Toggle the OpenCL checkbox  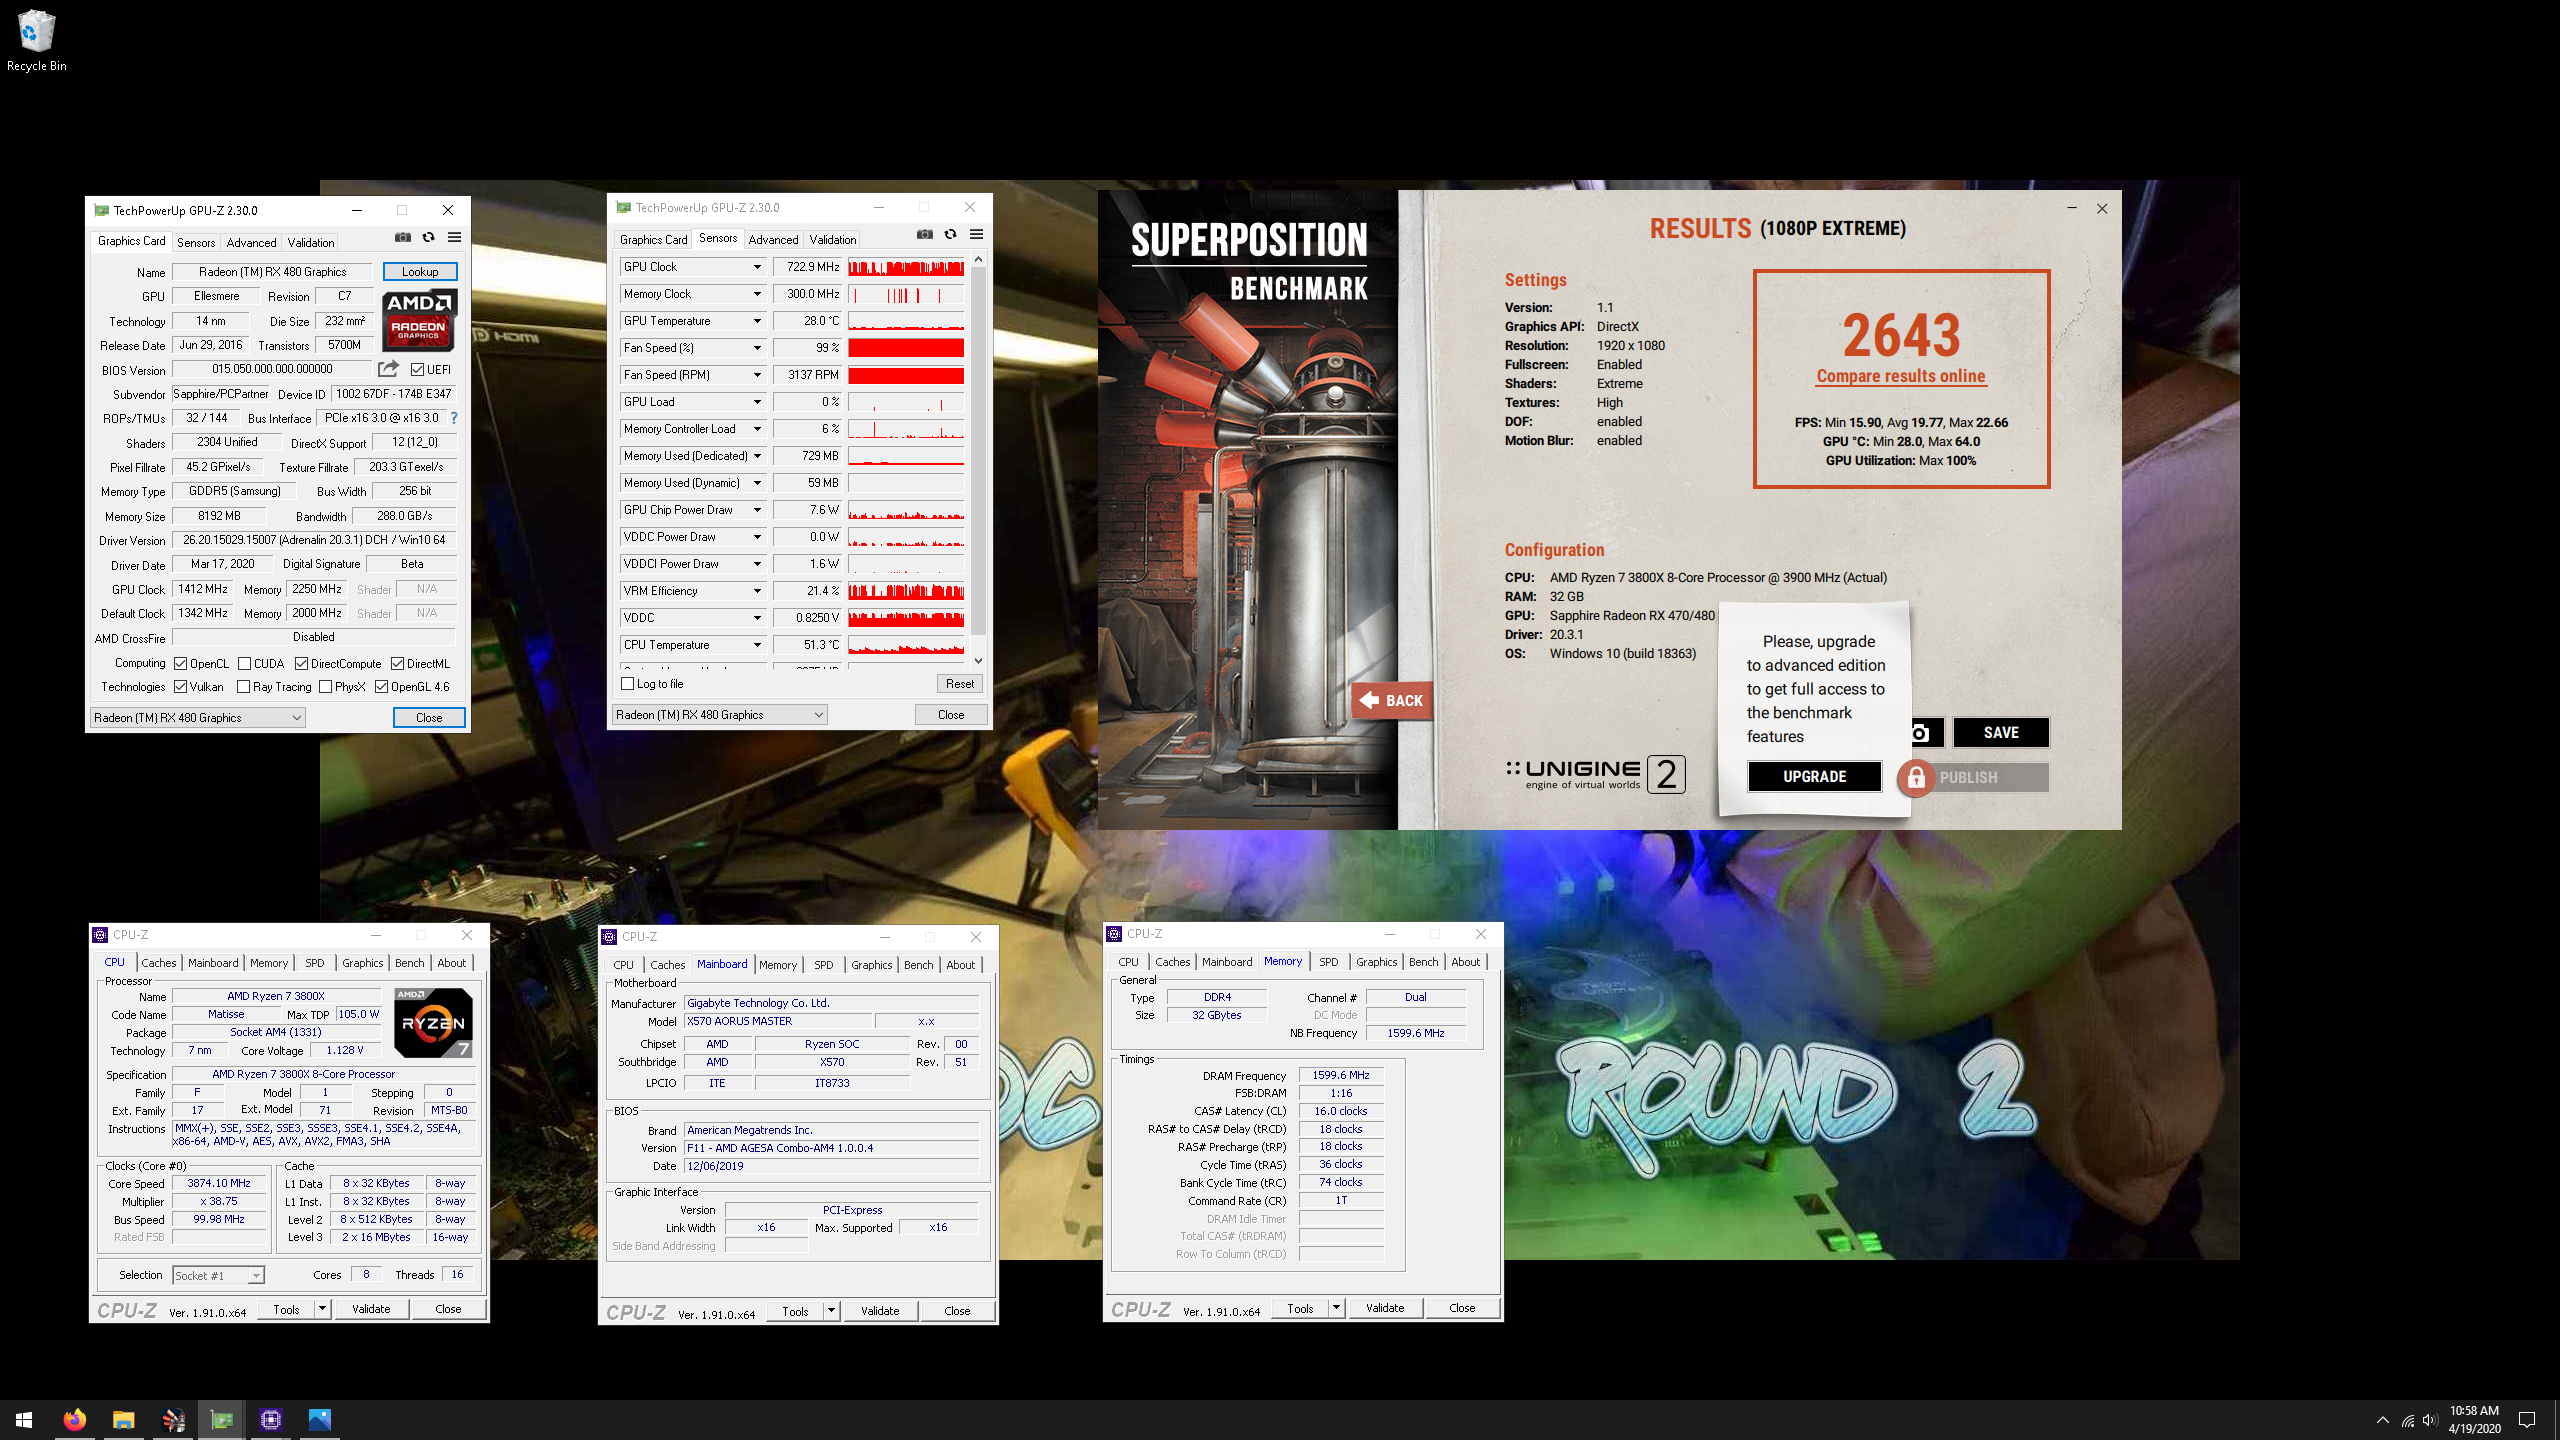180,663
